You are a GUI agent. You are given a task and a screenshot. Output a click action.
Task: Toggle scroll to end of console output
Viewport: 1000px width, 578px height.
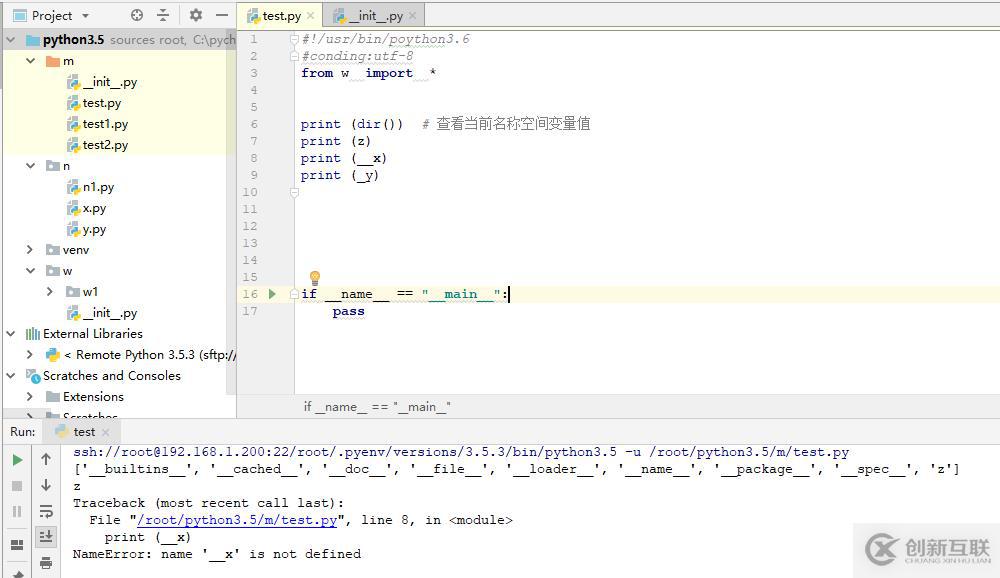(x=46, y=537)
